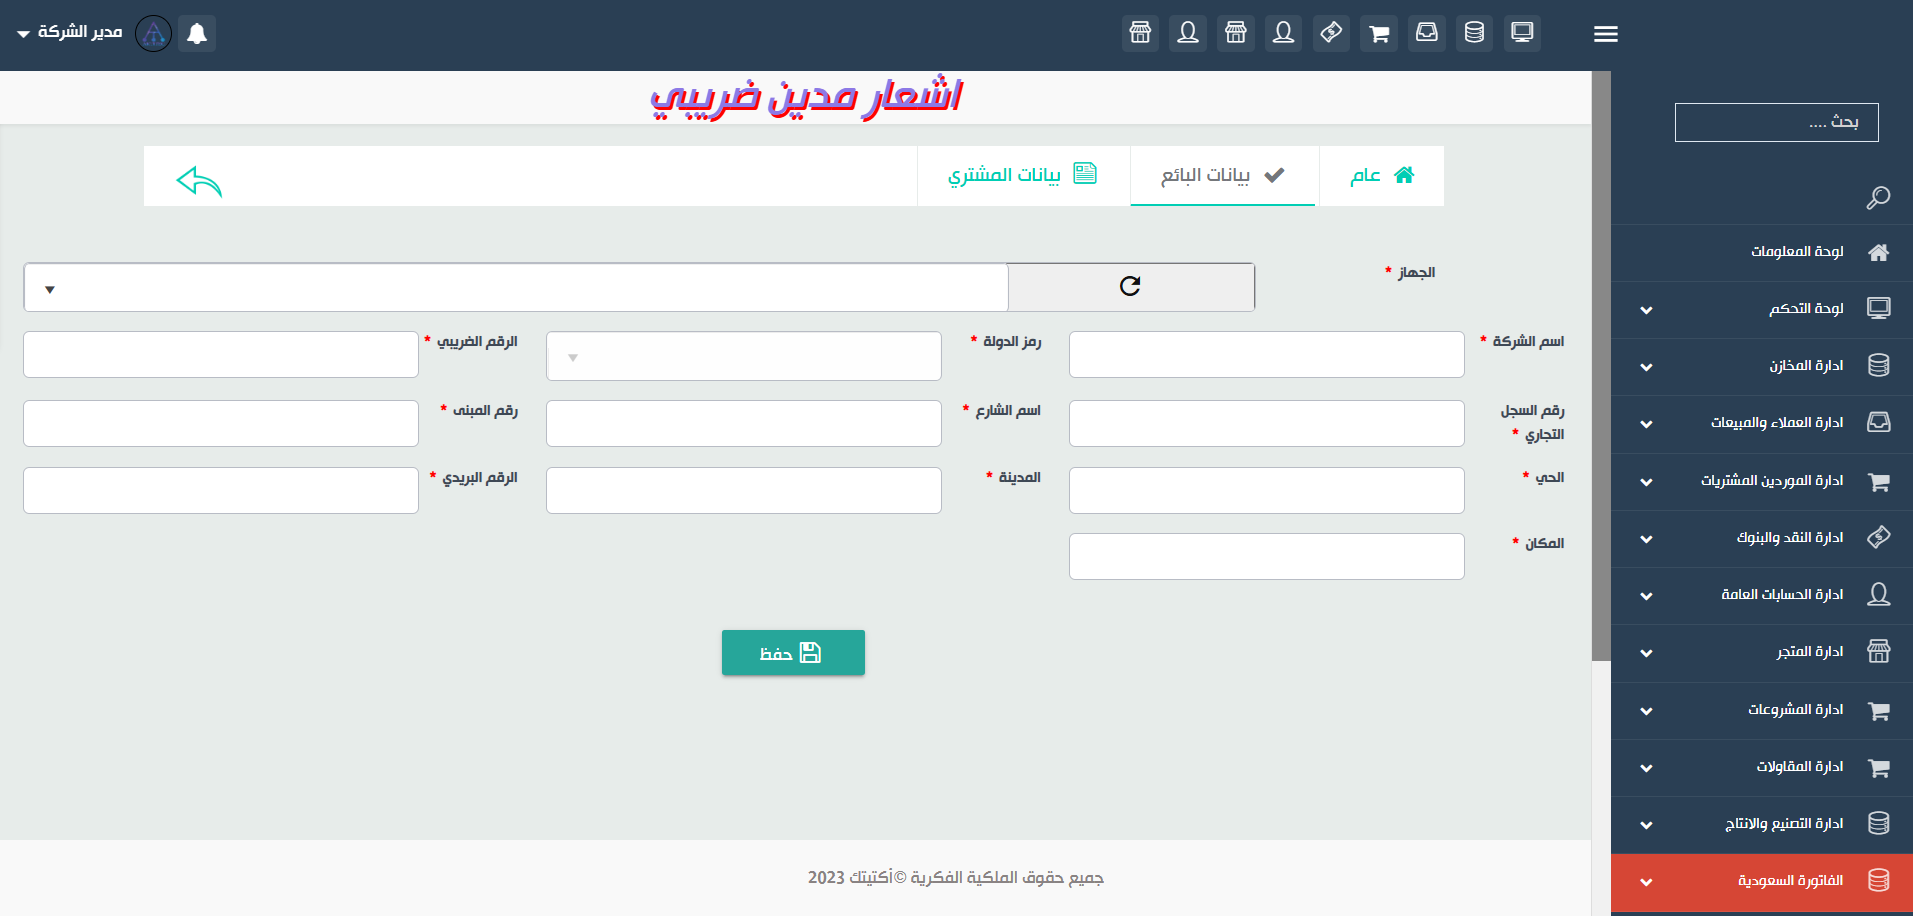Open the notifications bell
Viewport: 1913px width, 916px height.
[197, 33]
